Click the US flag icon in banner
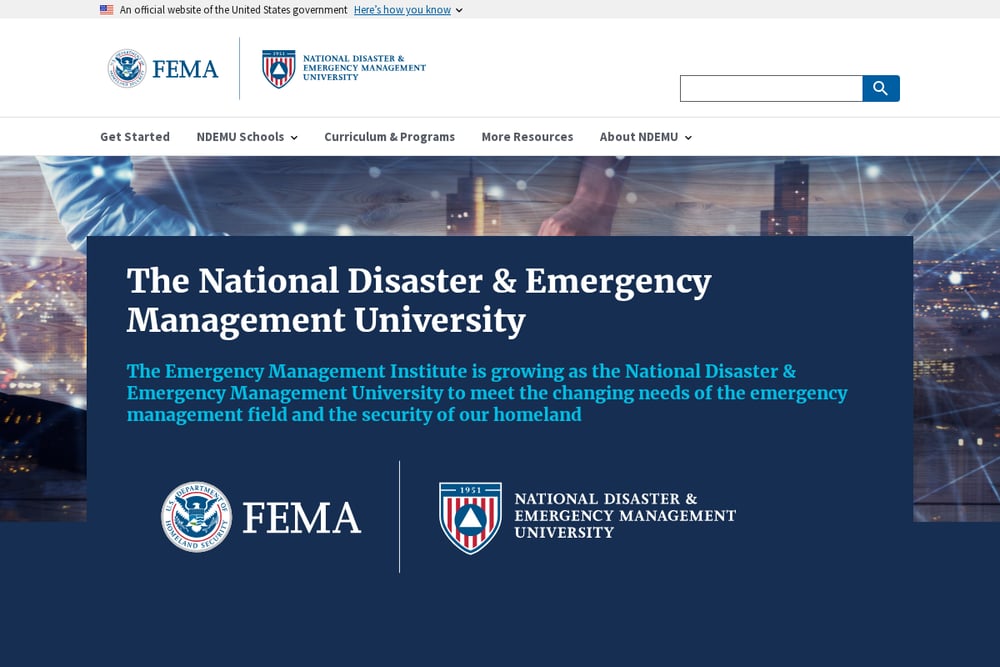The height and width of the screenshot is (667, 1000). [x=107, y=10]
